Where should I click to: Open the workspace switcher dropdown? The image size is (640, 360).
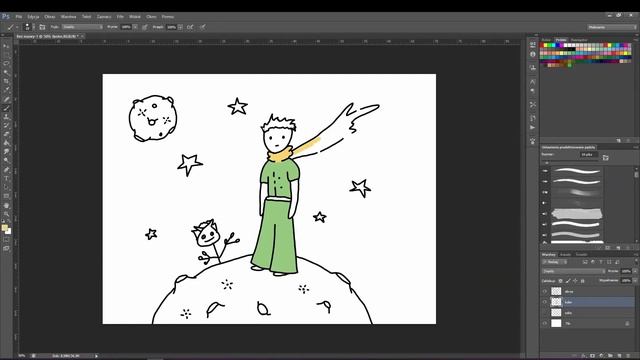click(612, 27)
